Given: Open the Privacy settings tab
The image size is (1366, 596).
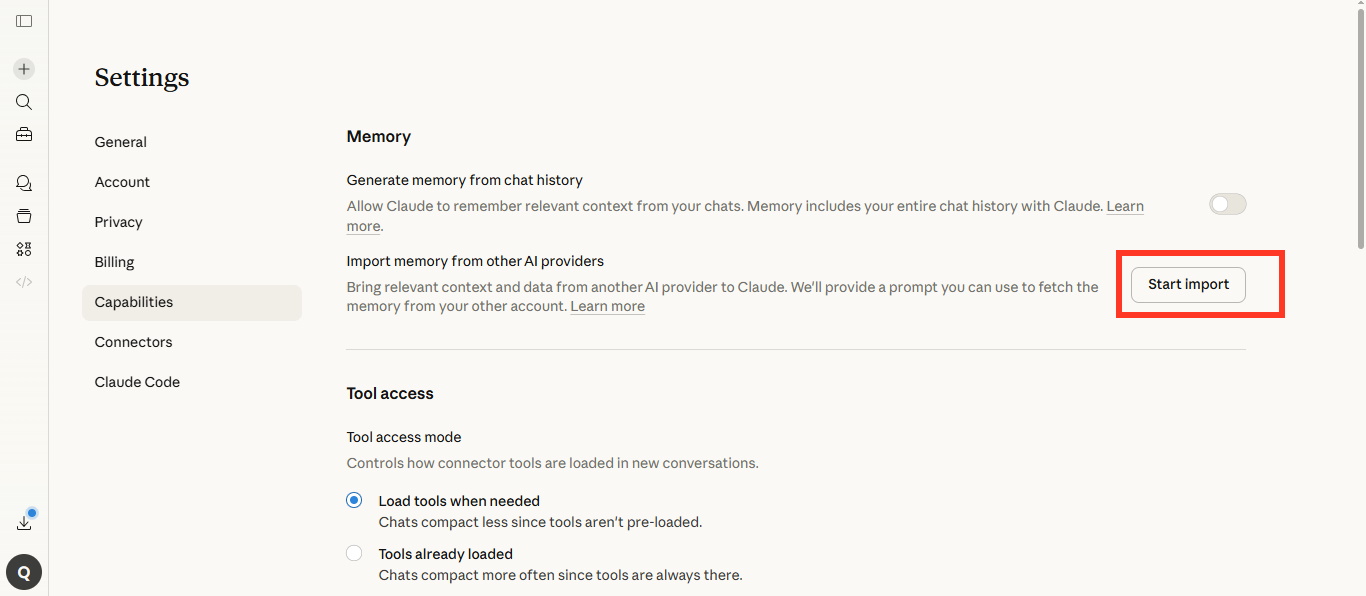Looking at the screenshot, I should coord(119,222).
